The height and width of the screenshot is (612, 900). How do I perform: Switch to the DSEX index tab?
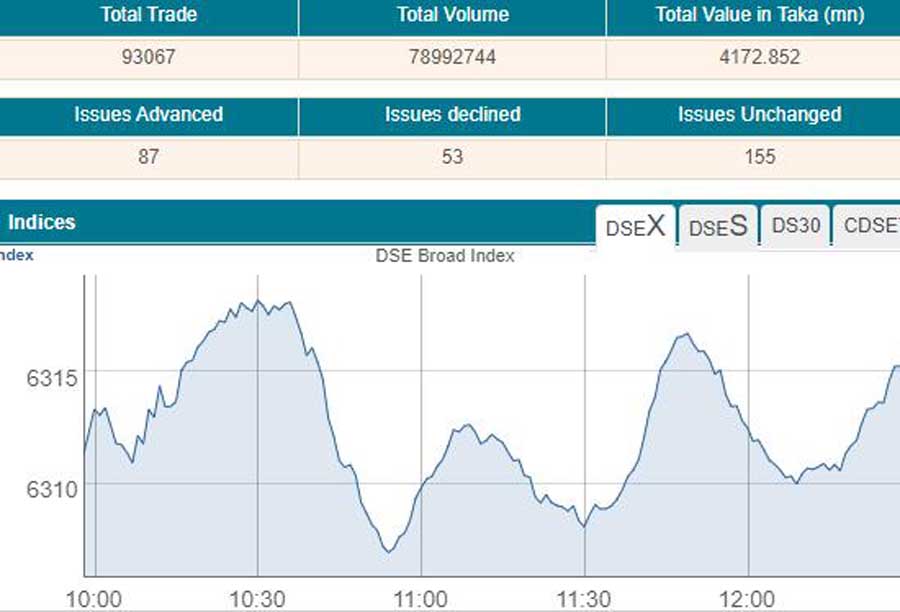(636, 226)
